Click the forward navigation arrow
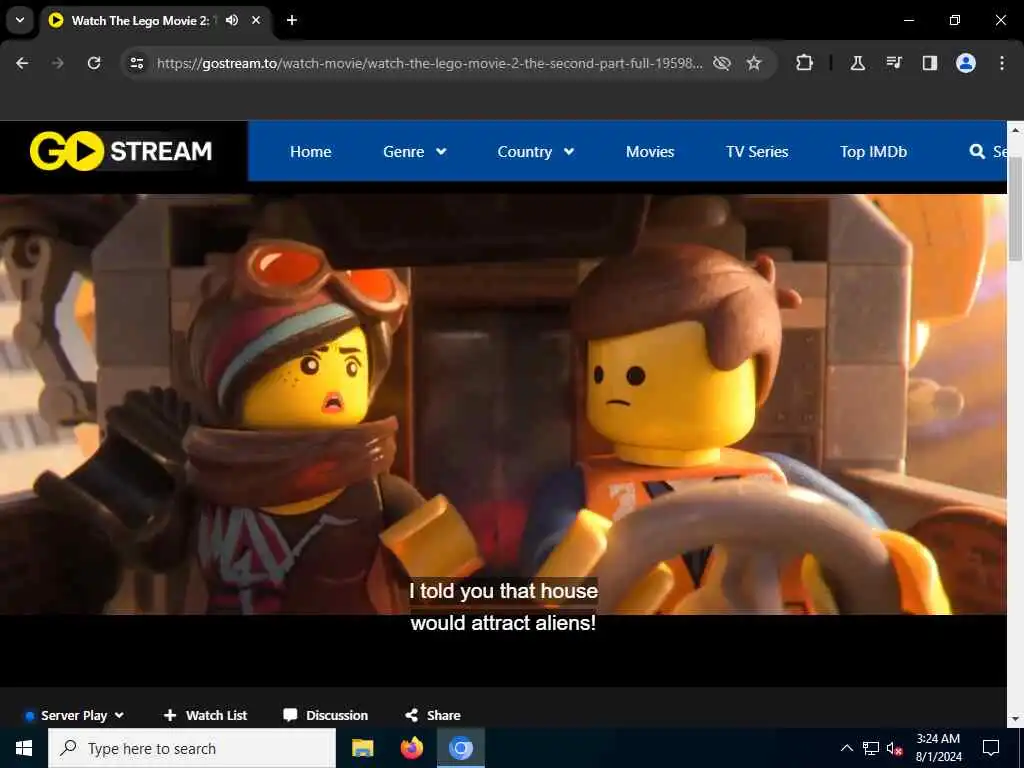Screen dimensions: 1024x768 click(x=58, y=63)
